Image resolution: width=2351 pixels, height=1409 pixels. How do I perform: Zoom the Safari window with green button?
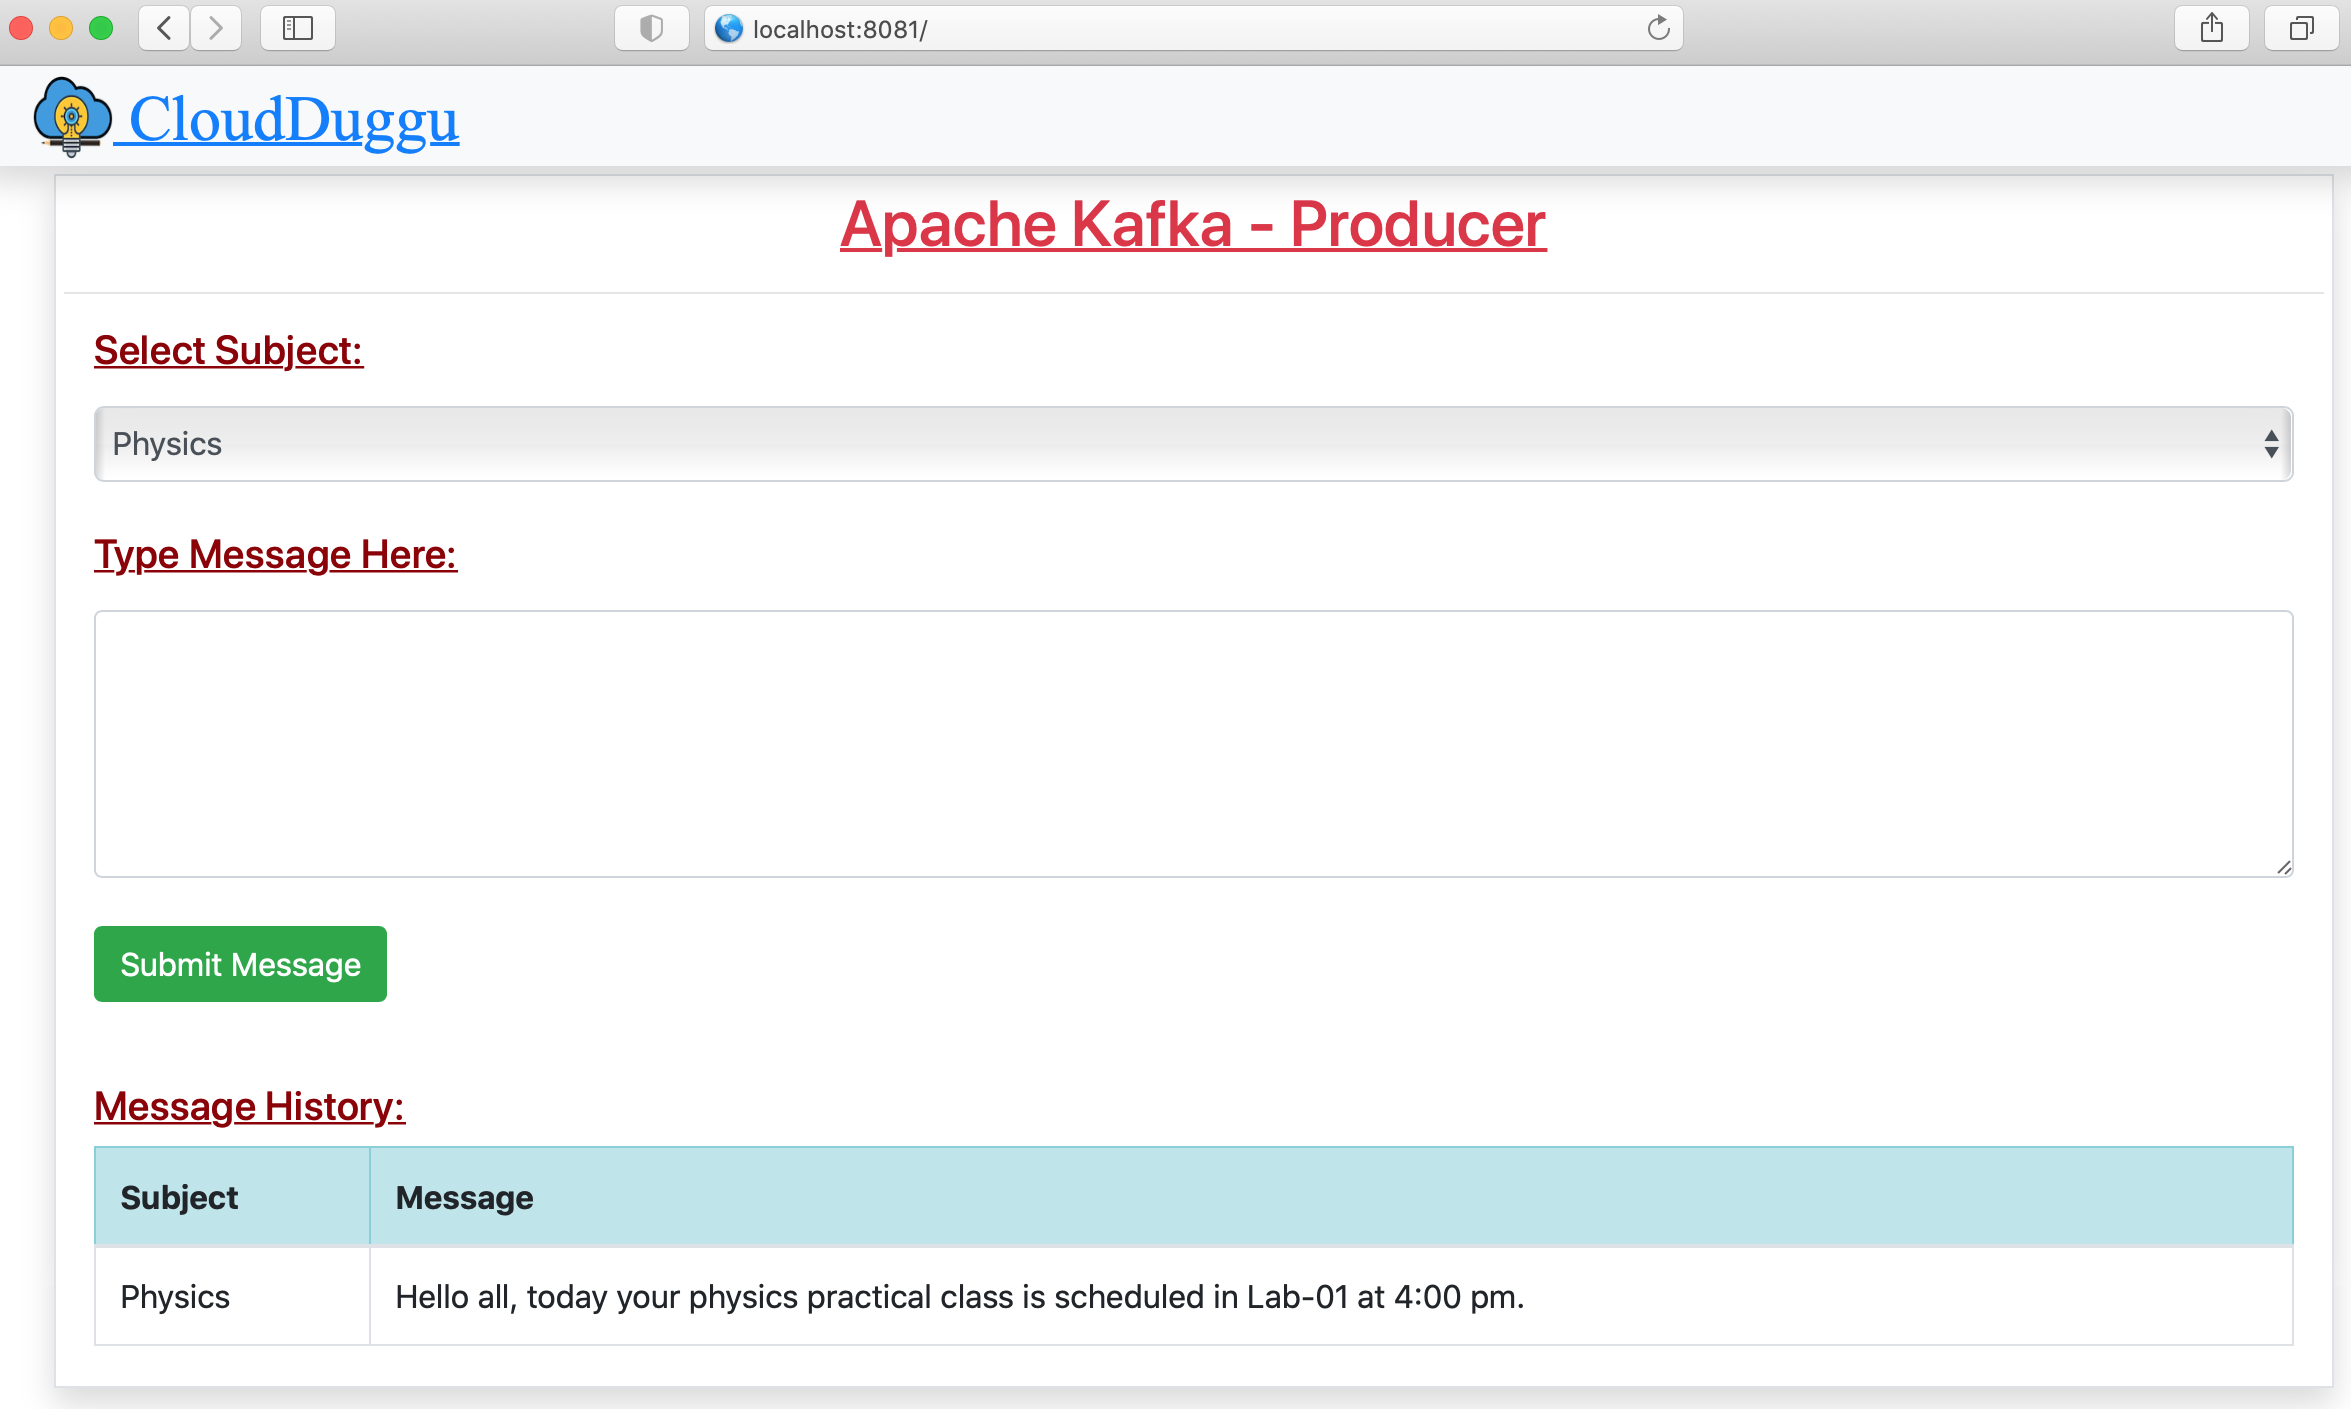pos(101,28)
